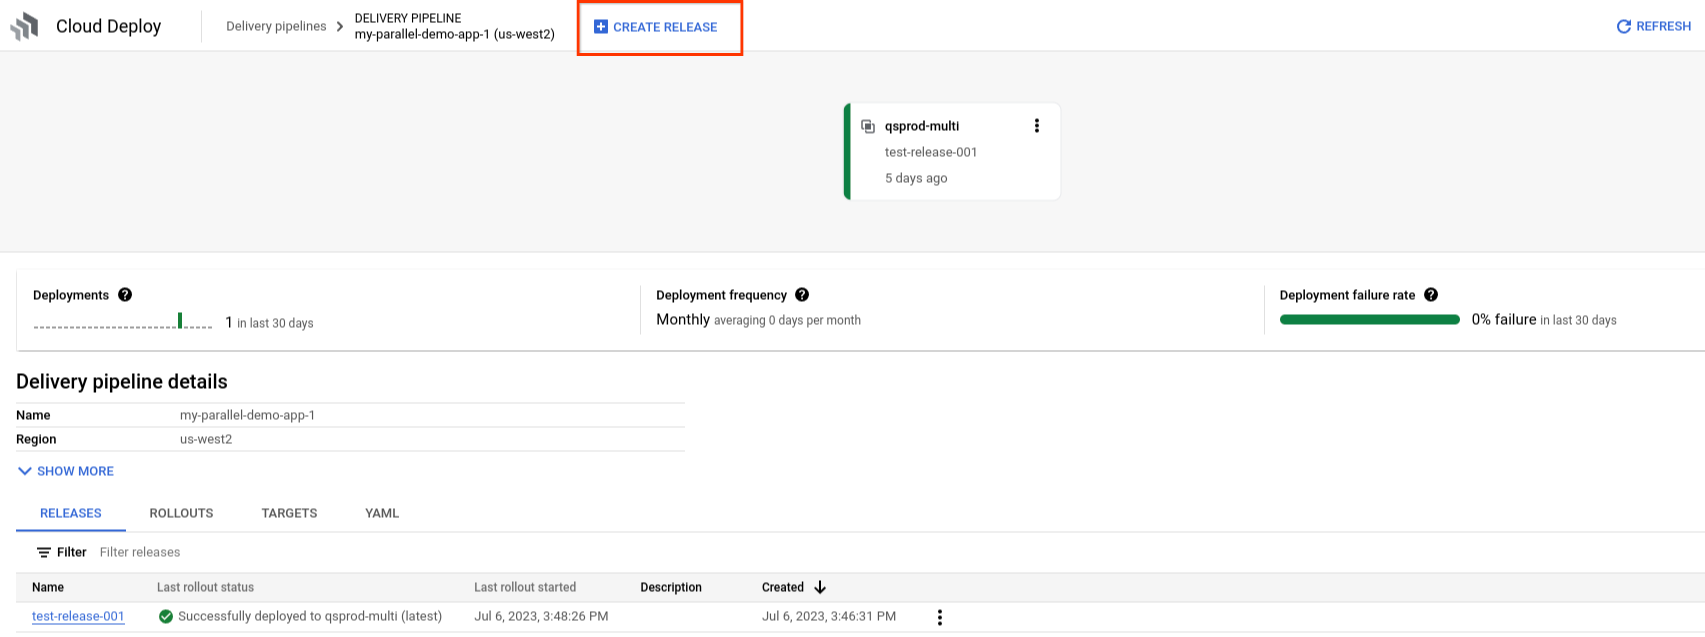Click the multi-target icon on qsprod-multi card
This screenshot has width=1705, height=637.
(868, 126)
